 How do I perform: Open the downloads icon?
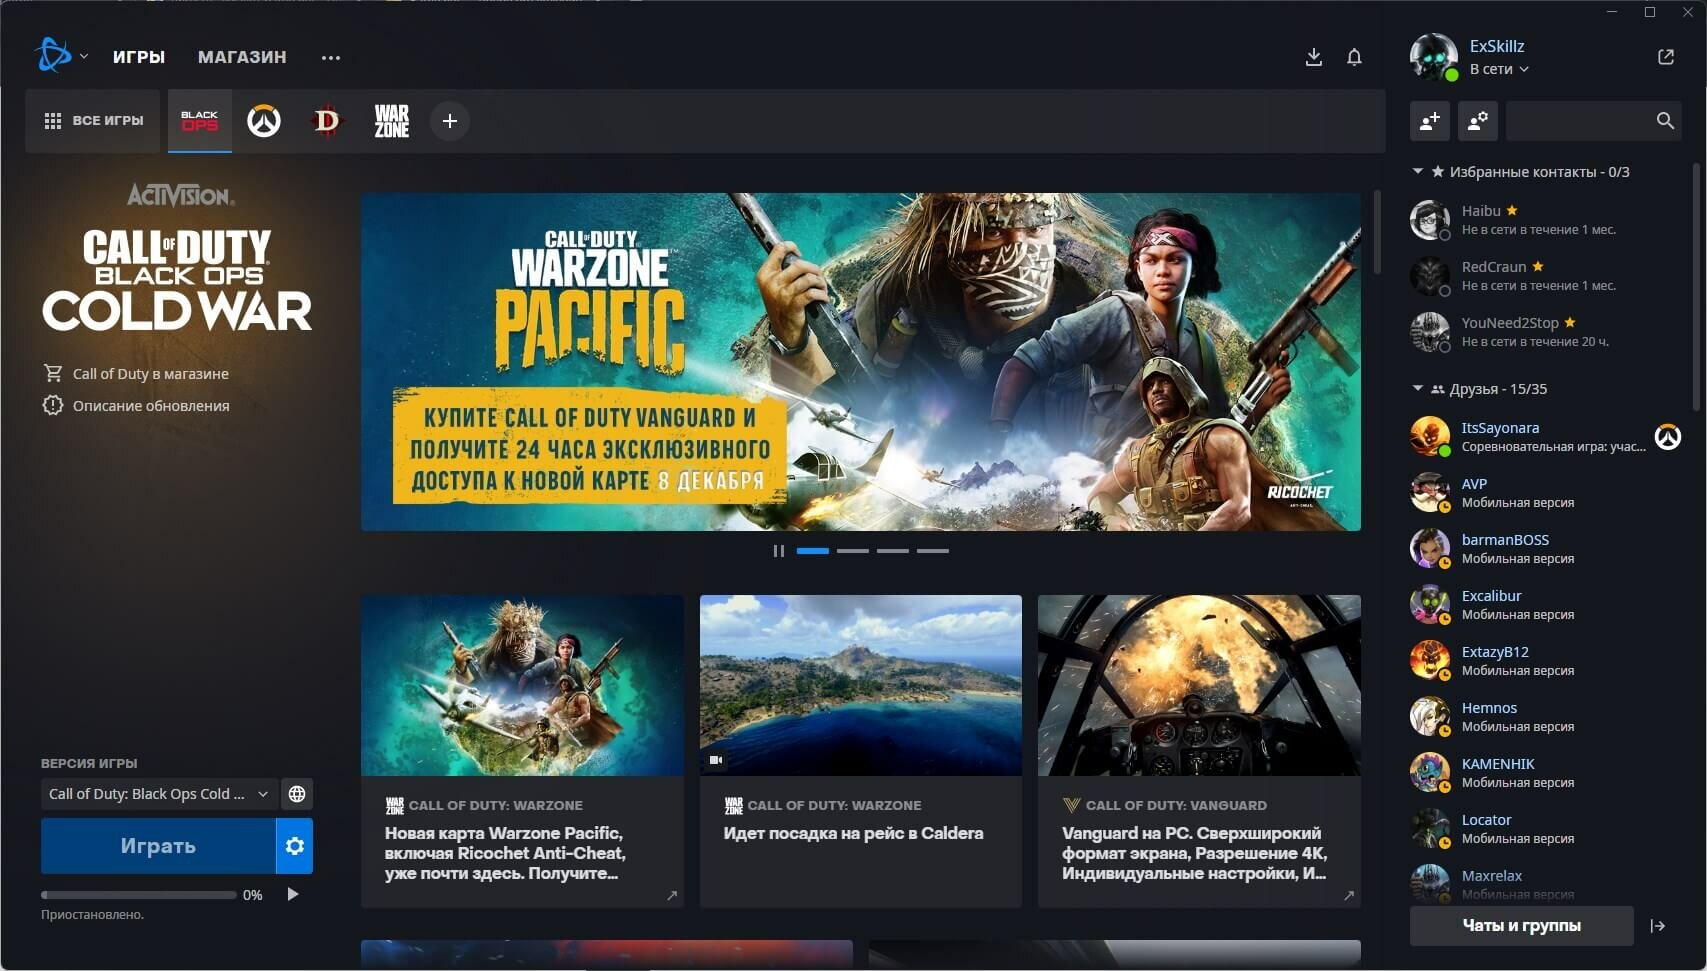pyautogui.click(x=1314, y=57)
